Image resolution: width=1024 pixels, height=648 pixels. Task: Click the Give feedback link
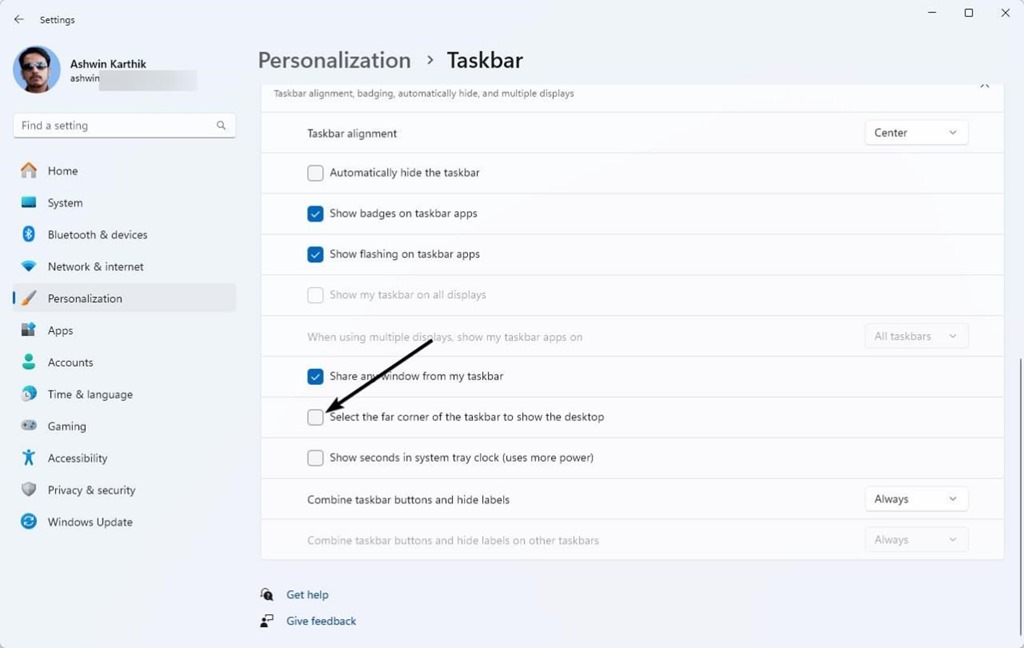tap(321, 621)
